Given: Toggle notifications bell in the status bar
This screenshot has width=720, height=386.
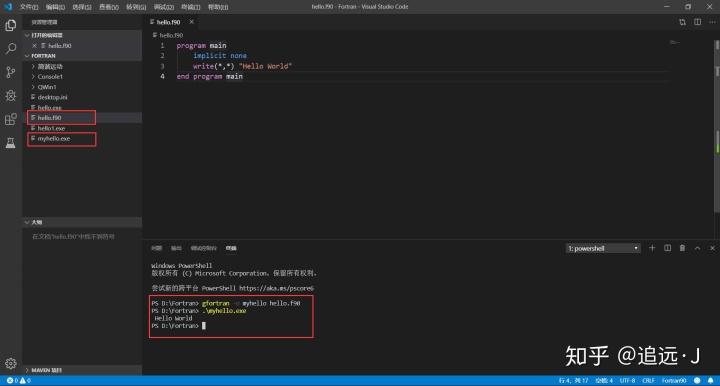Looking at the screenshot, I should pos(710,380).
